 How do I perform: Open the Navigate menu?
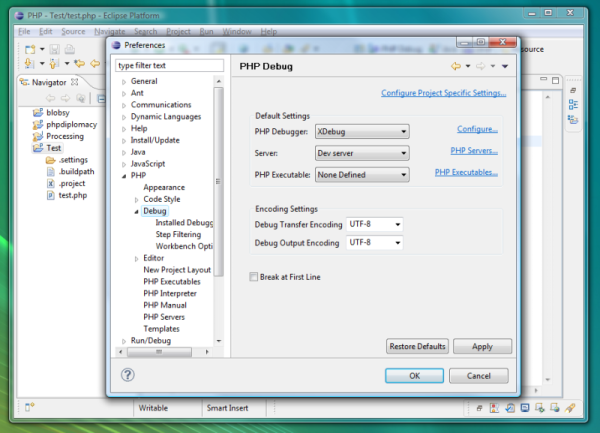click(110, 31)
